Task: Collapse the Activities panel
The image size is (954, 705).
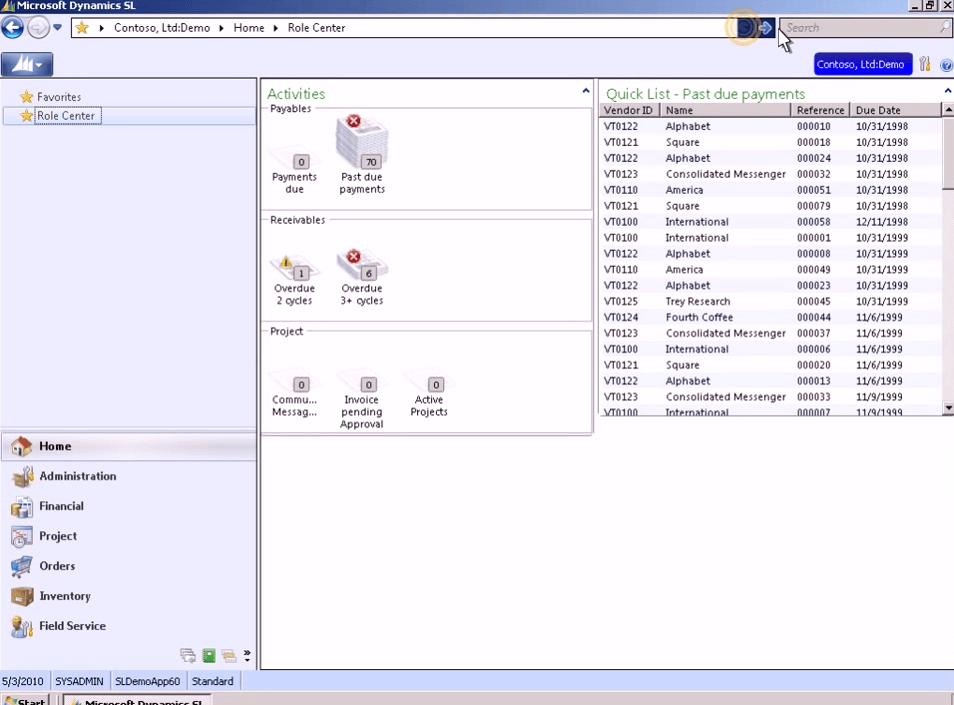Action: 585,90
